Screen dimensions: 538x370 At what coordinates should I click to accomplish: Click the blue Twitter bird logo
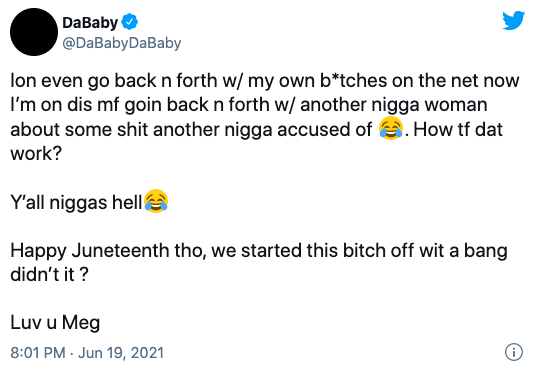pos(513,21)
